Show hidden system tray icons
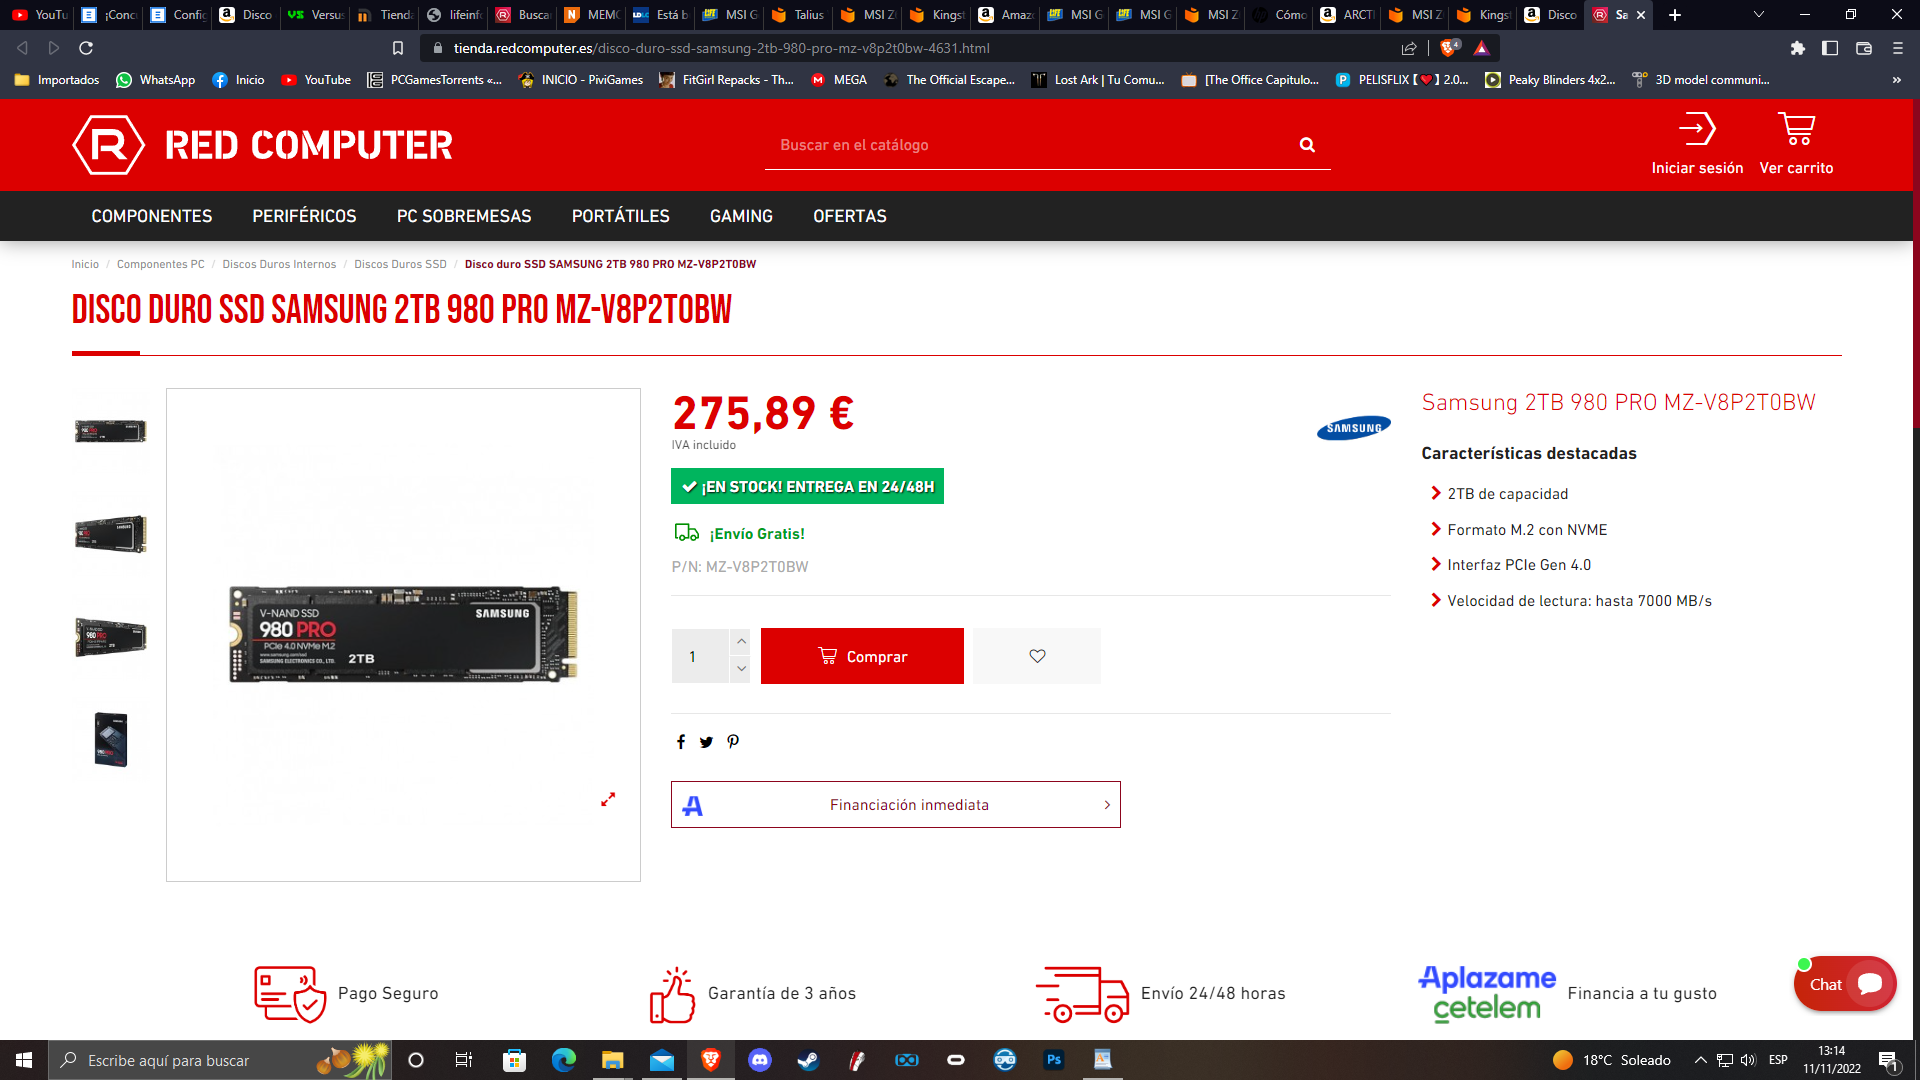 tap(1700, 1060)
